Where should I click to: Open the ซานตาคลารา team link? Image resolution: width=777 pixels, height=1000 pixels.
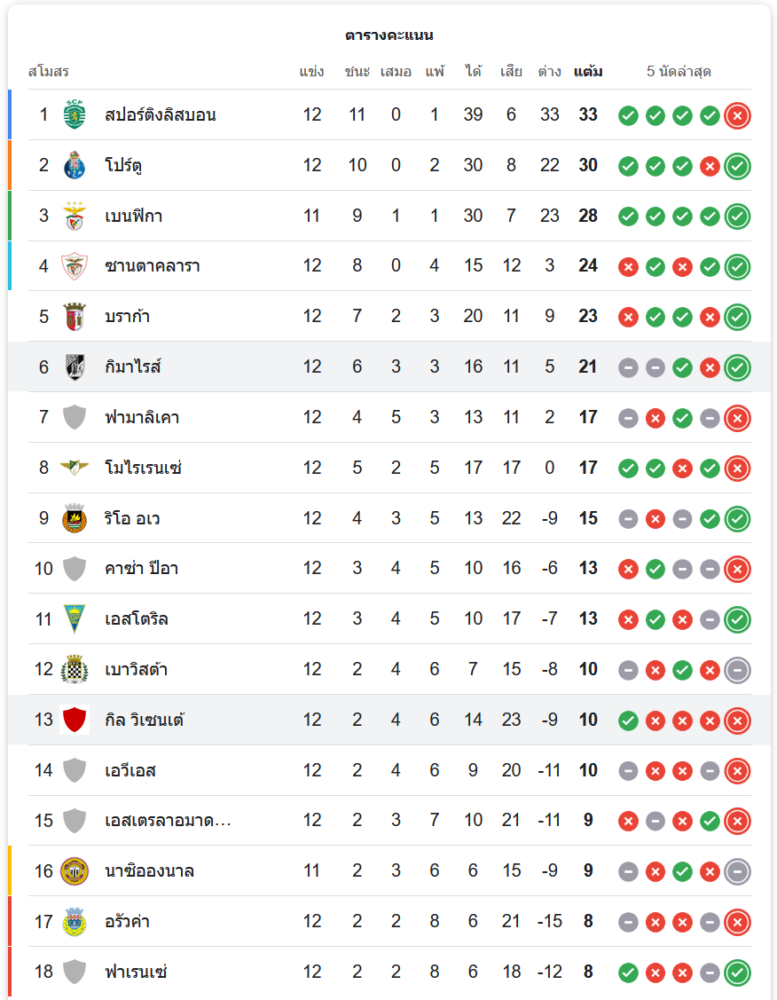click(152, 266)
